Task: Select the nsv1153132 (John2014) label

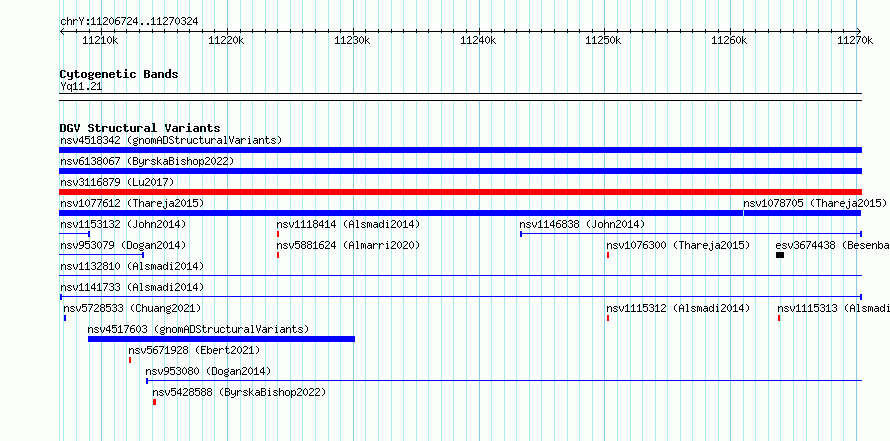Action: 123,224
